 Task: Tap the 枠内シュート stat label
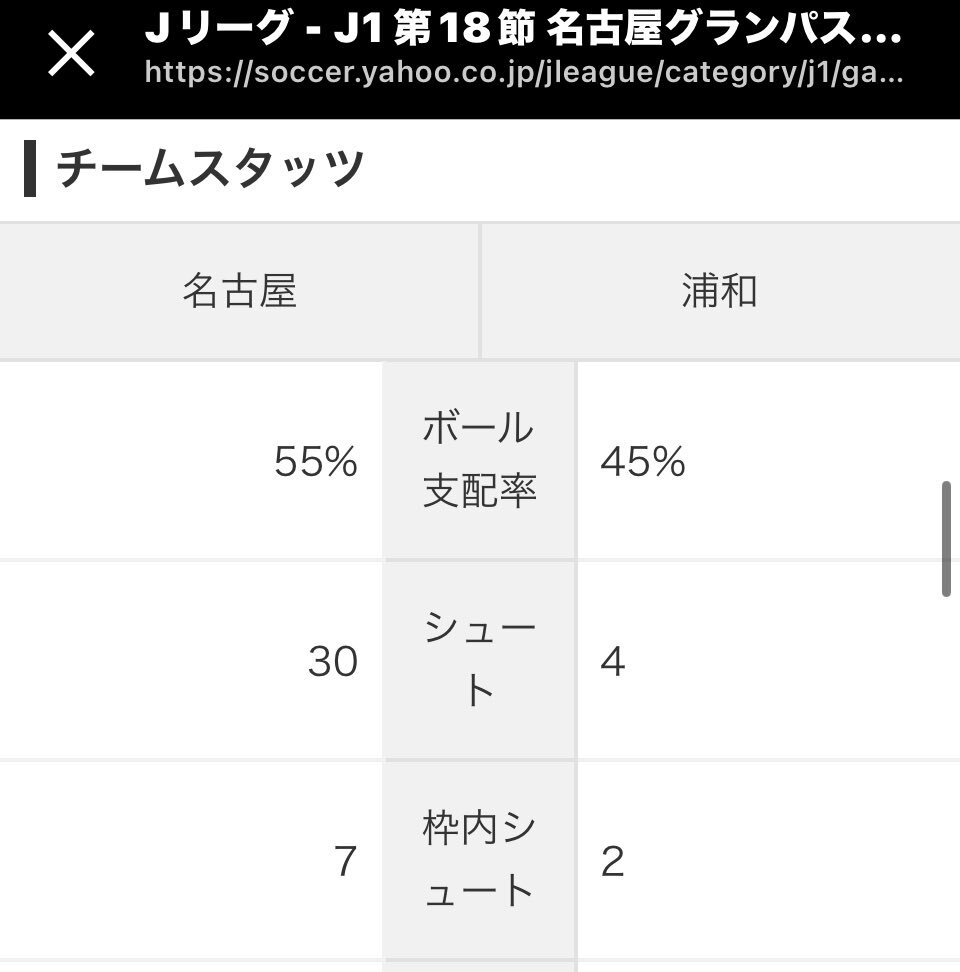[480, 860]
